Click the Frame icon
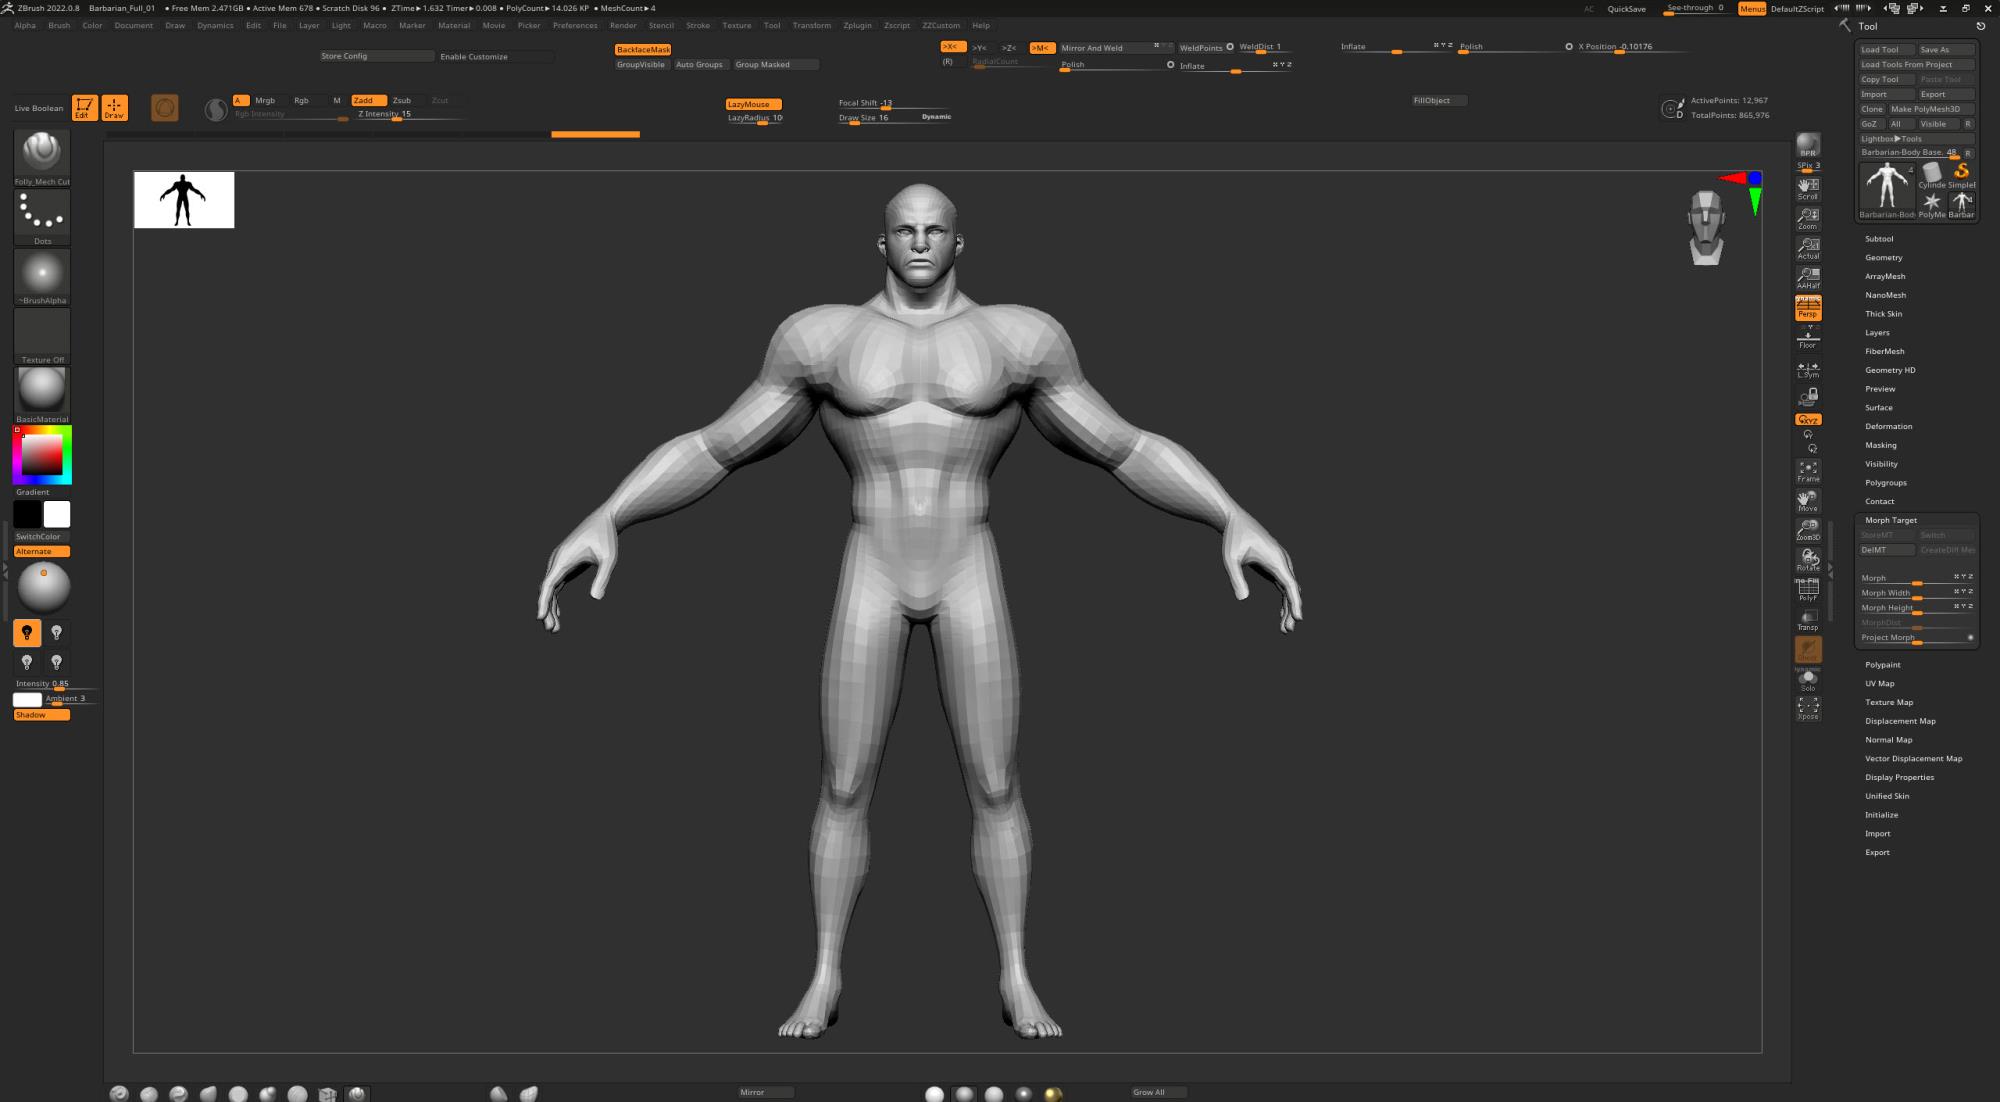Viewport: 2000px width, 1102px height. coord(1808,471)
